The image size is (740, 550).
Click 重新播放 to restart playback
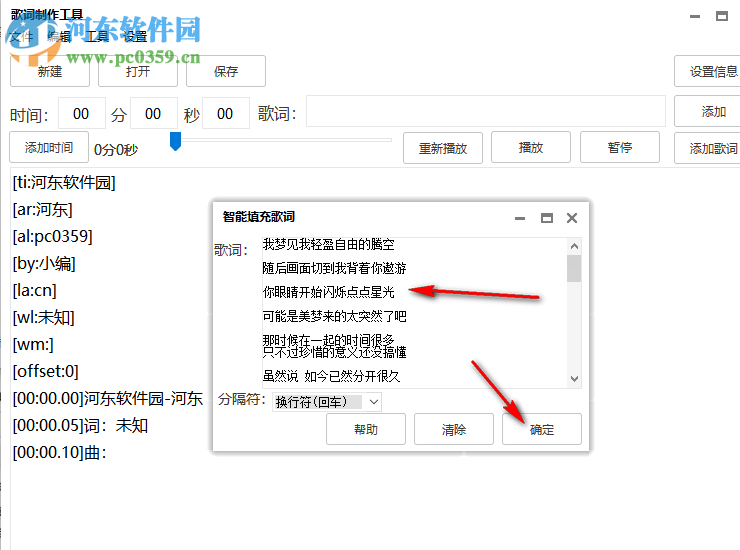443,148
